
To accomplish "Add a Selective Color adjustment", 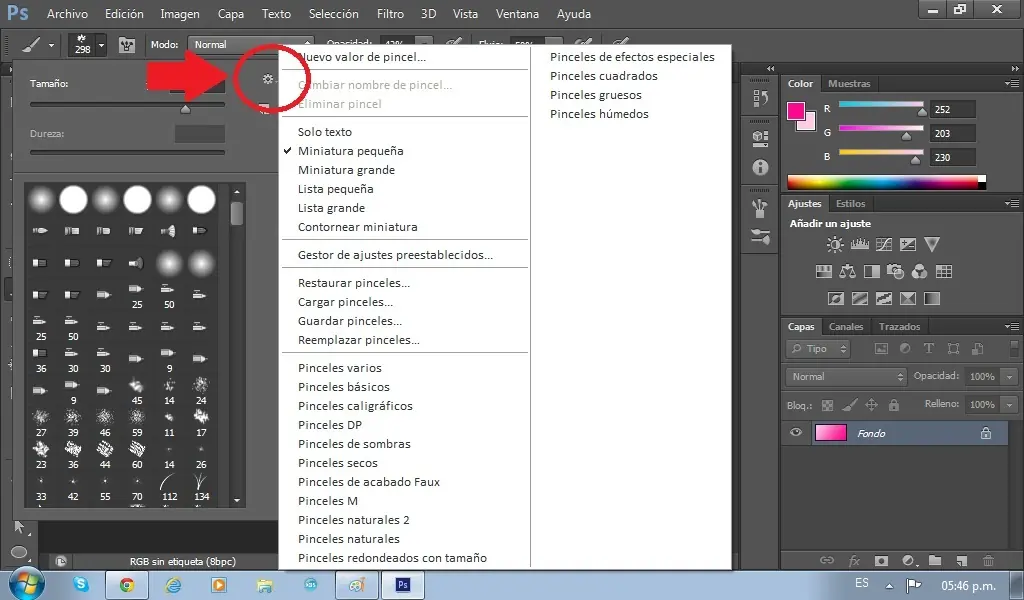I will [x=908, y=299].
